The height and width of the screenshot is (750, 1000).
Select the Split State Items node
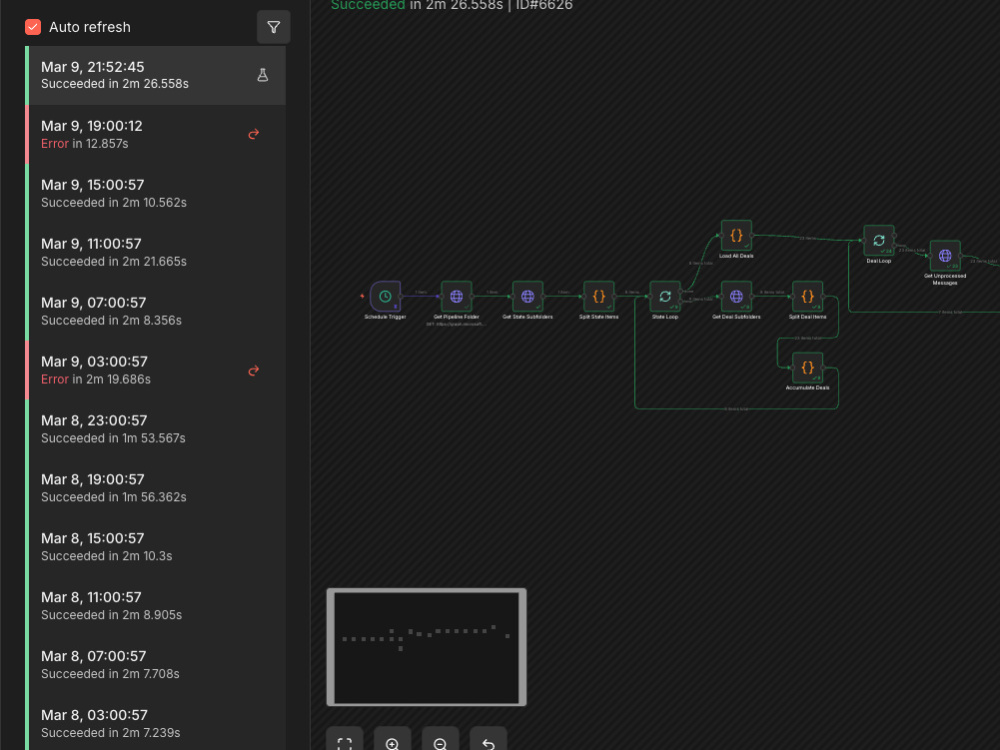pos(599,297)
